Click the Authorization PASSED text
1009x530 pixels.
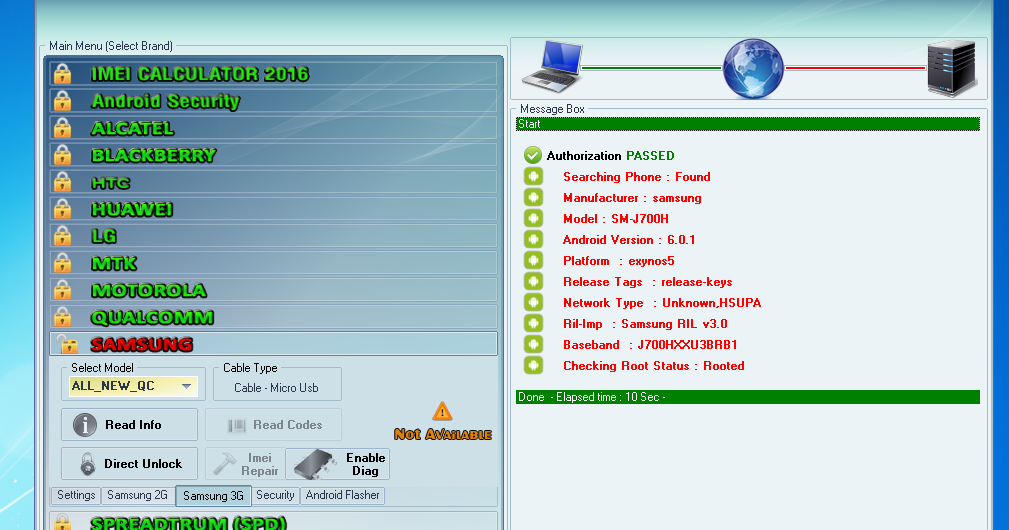(x=611, y=156)
